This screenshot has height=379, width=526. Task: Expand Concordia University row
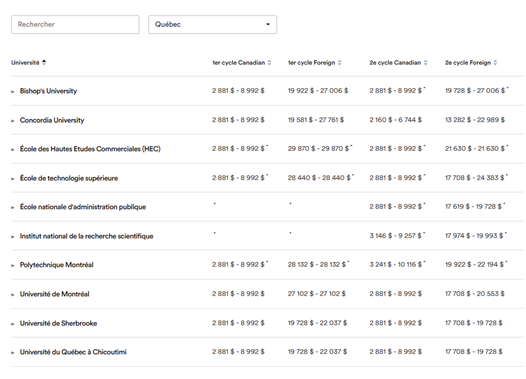click(x=13, y=121)
